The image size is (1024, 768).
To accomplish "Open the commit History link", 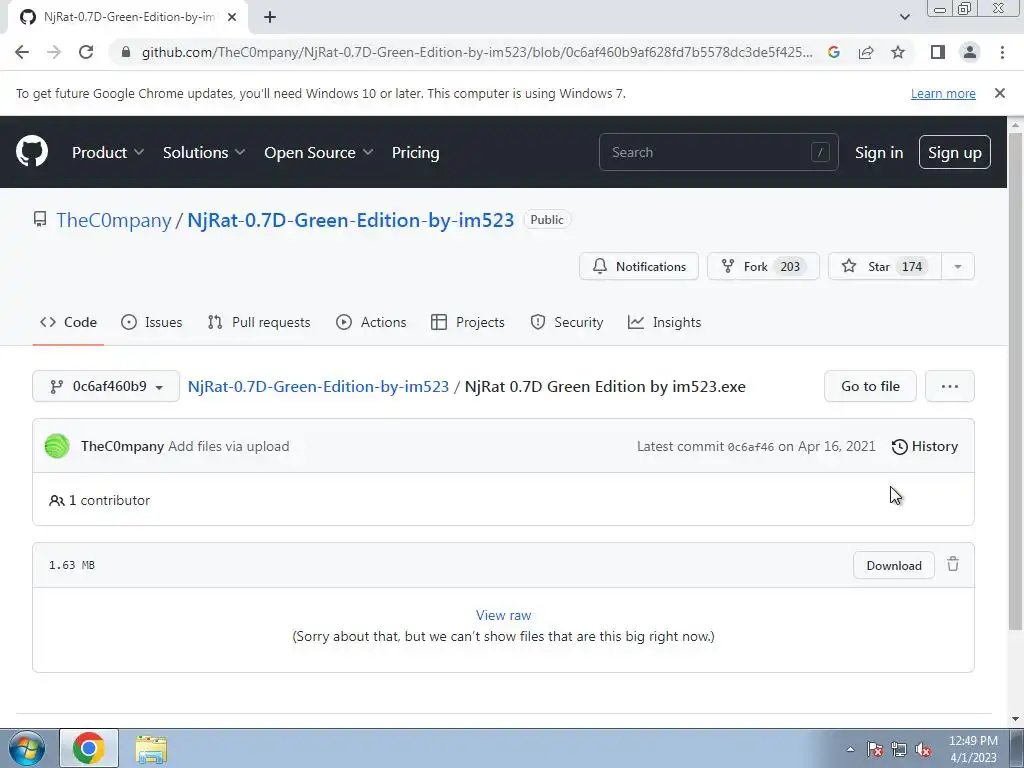I will 925,446.
